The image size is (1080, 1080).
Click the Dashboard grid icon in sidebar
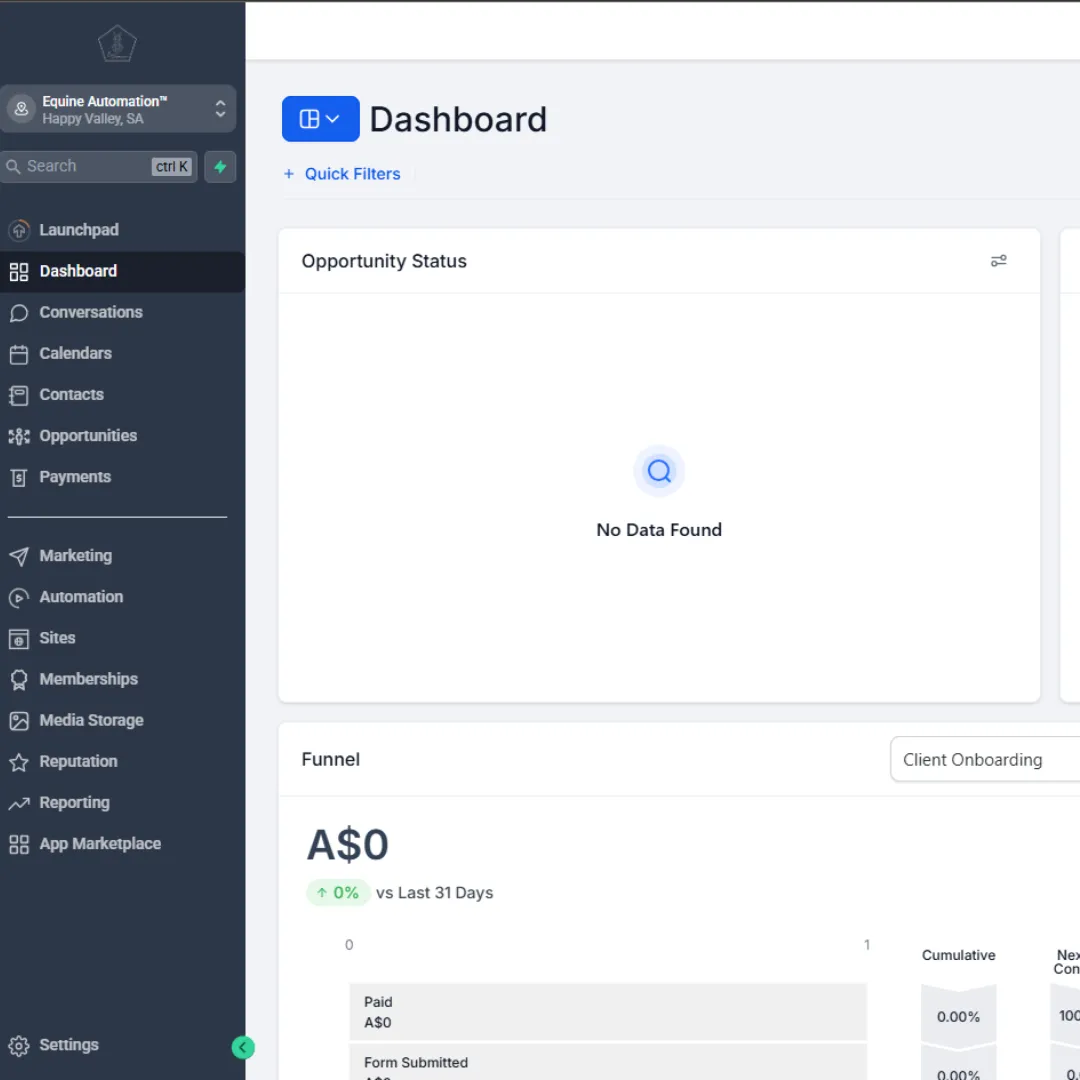(19, 272)
